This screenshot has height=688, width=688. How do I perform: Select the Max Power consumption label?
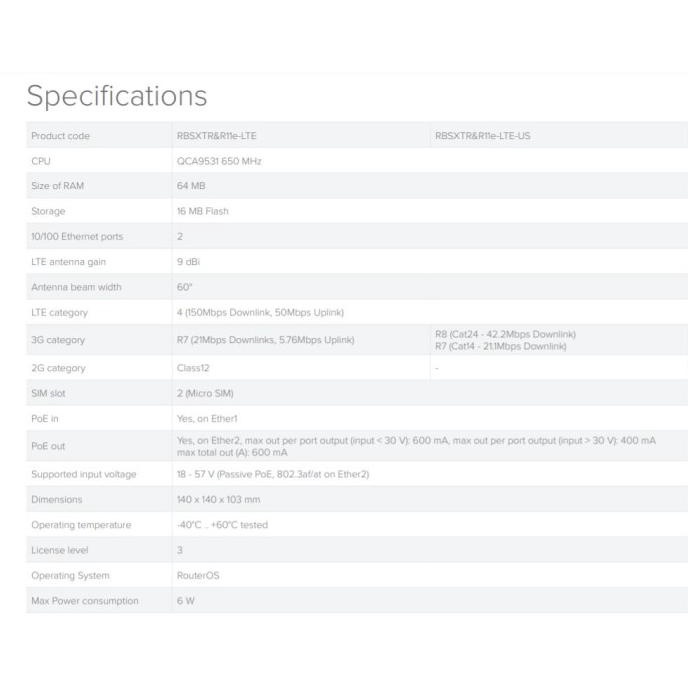pyautogui.click(x=85, y=601)
